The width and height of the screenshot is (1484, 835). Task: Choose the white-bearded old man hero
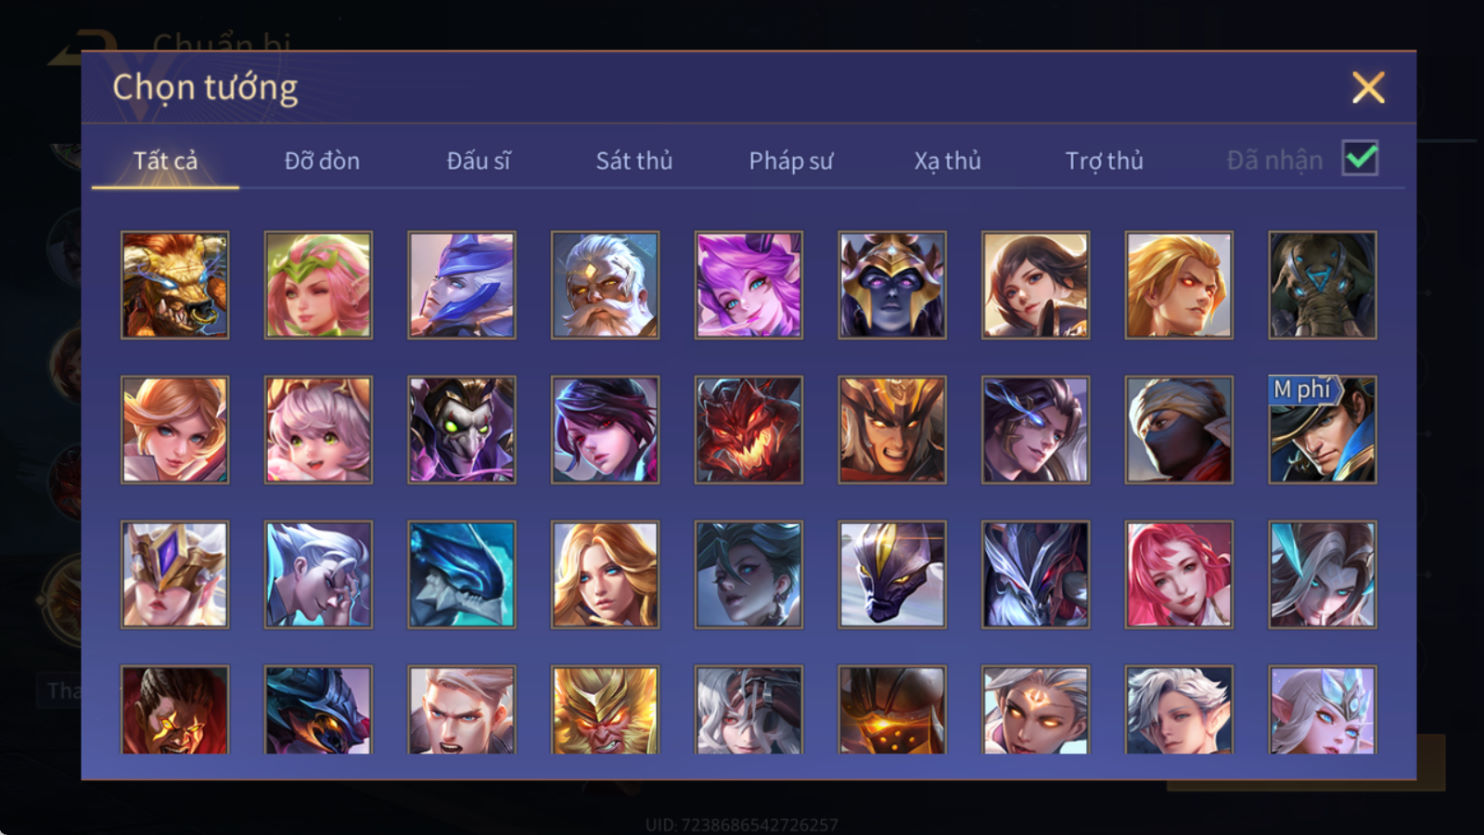(x=605, y=285)
